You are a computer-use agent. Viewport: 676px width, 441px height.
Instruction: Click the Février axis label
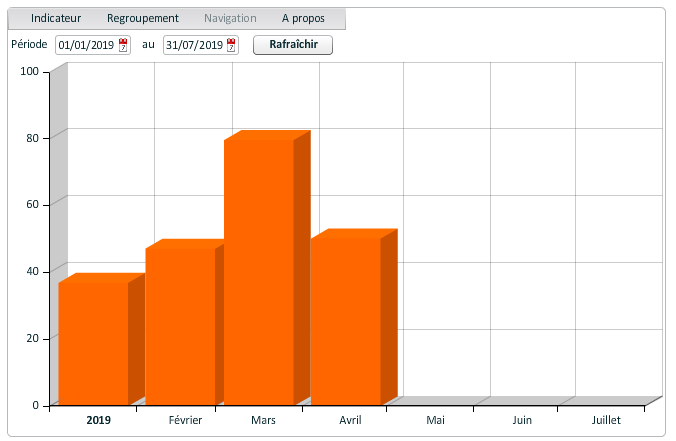pyautogui.click(x=185, y=420)
